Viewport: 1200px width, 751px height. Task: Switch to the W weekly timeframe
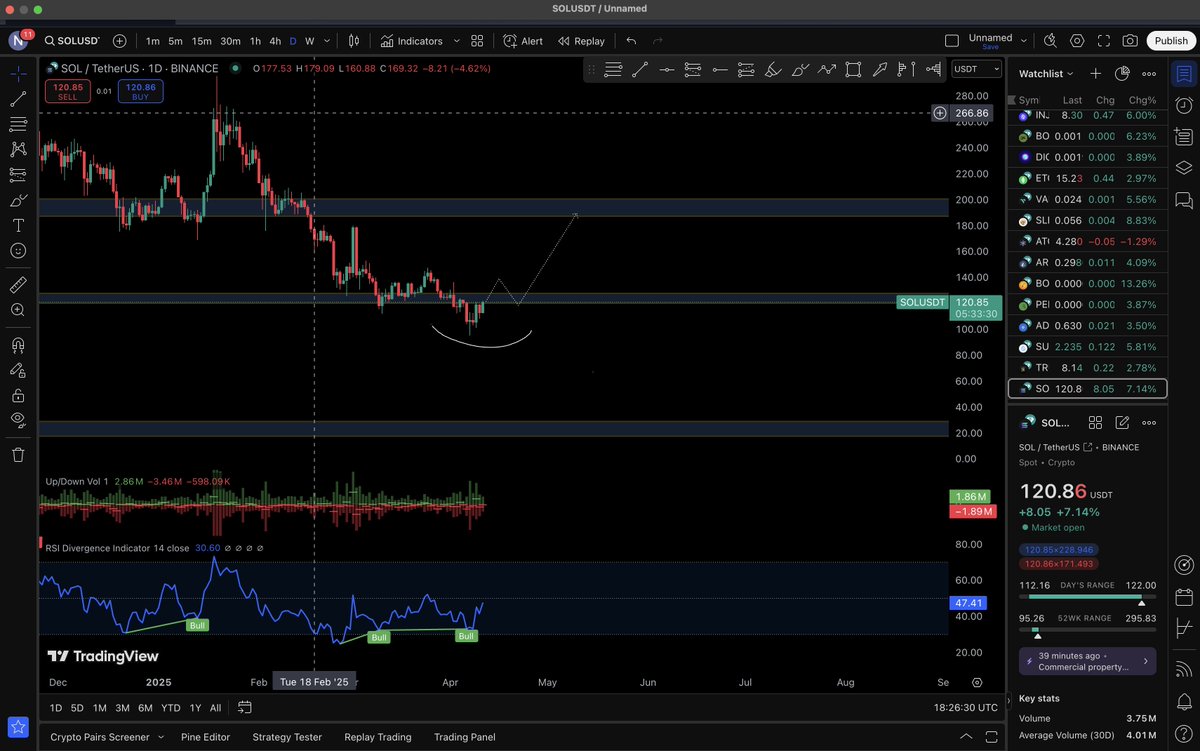[x=309, y=41]
